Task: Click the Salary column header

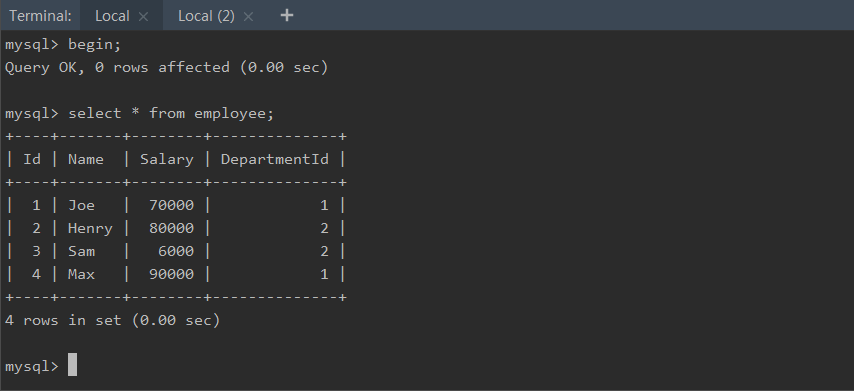Action: (167, 160)
